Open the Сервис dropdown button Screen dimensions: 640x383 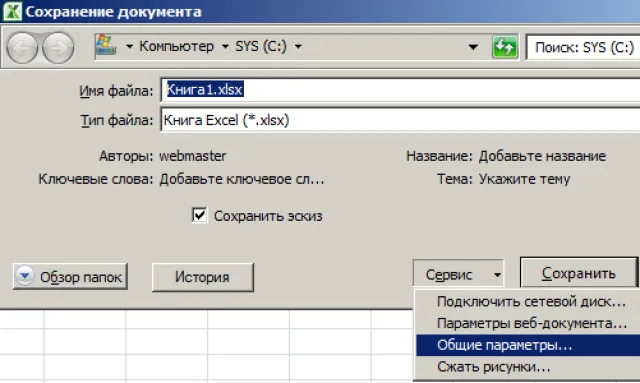tap(458, 274)
